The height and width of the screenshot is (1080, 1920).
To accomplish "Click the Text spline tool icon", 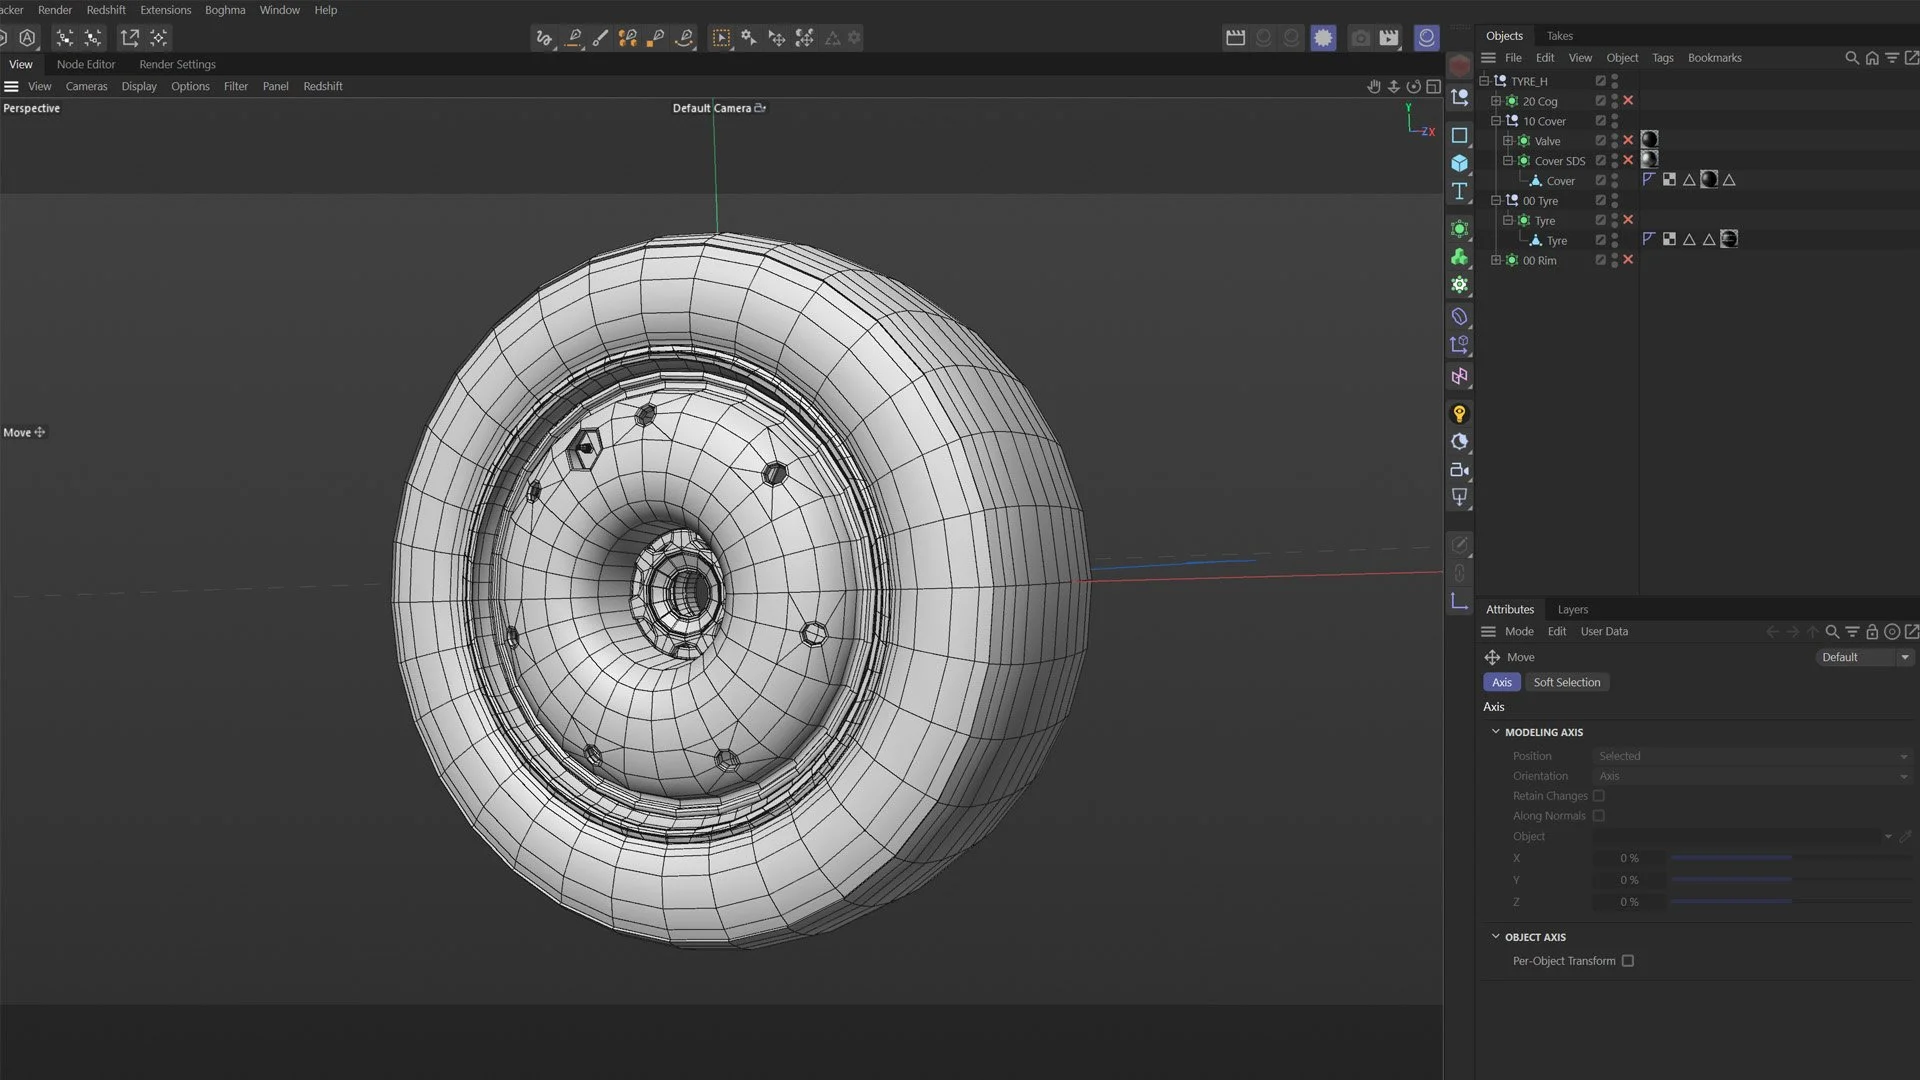I will pyautogui.click(x=1460, y=192).
